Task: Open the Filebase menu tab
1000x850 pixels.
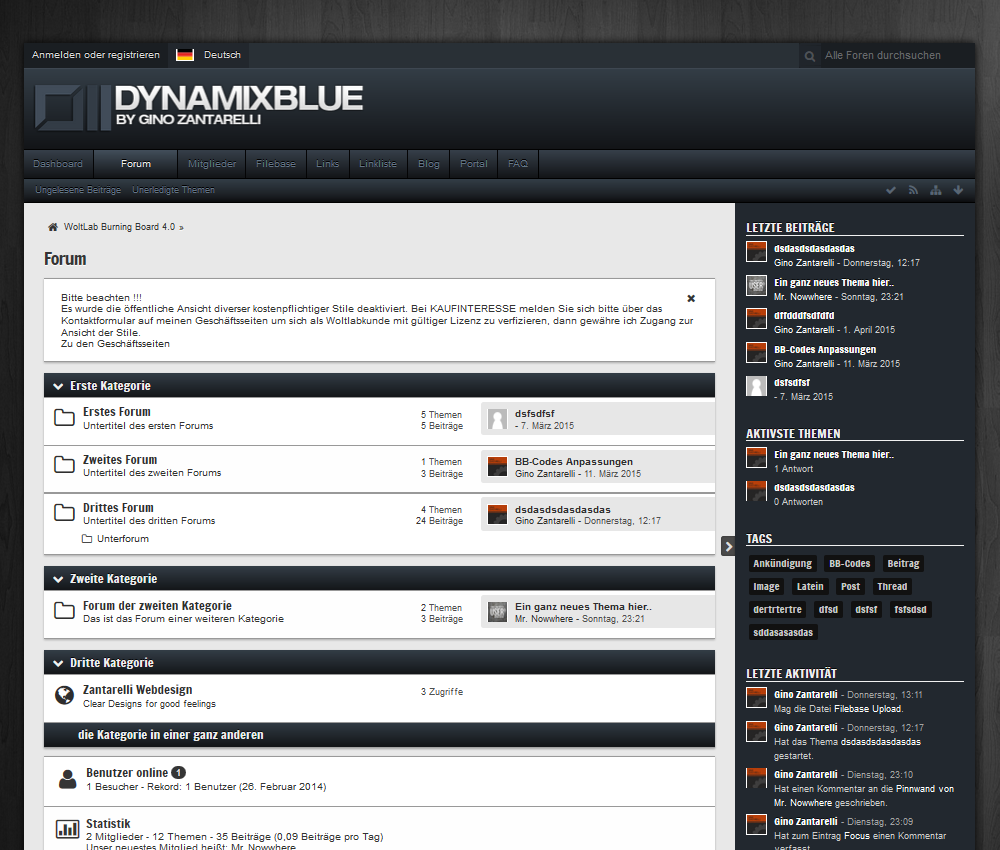Action: click(275, 164)
